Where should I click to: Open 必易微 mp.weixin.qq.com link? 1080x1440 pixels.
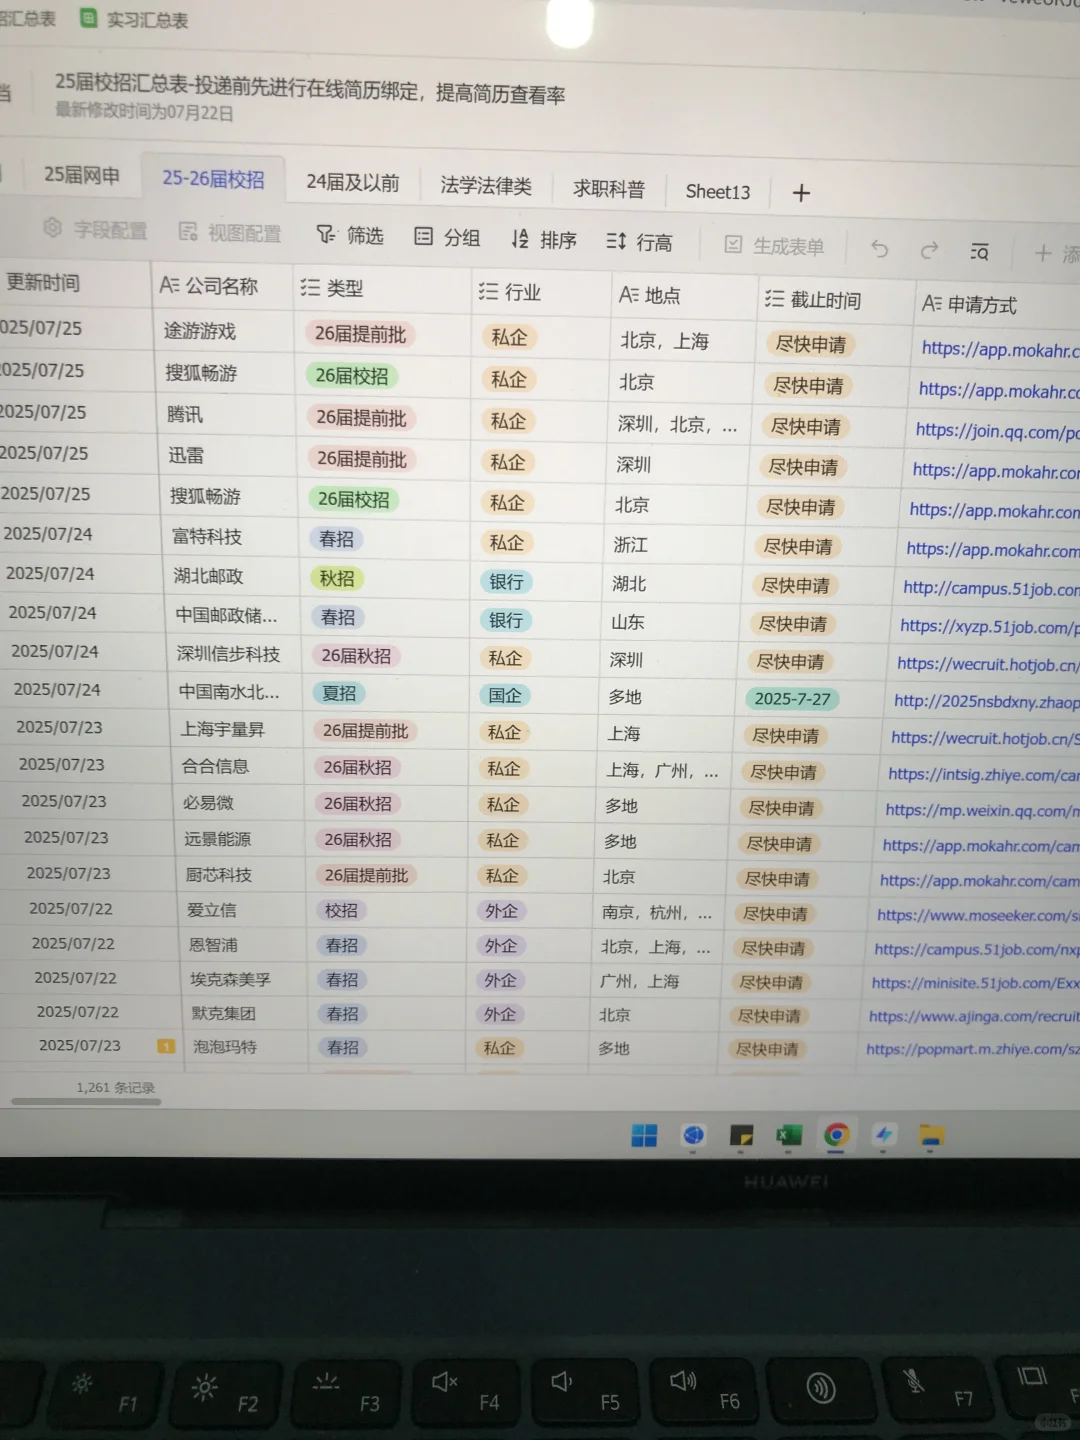coord(982,810)
